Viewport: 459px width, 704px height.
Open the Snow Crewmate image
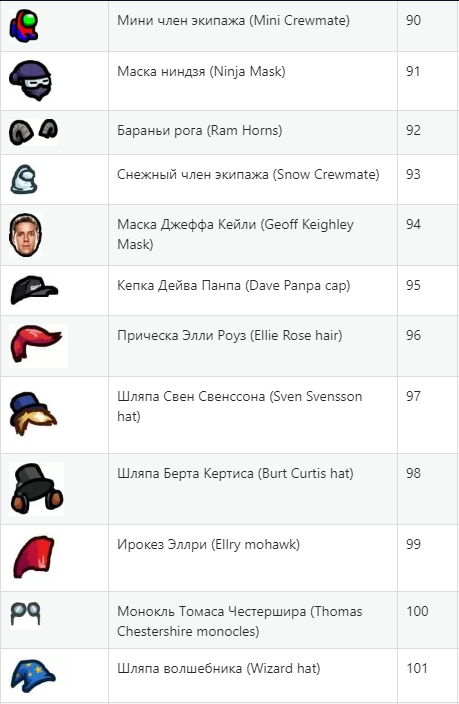coord(23,179)
